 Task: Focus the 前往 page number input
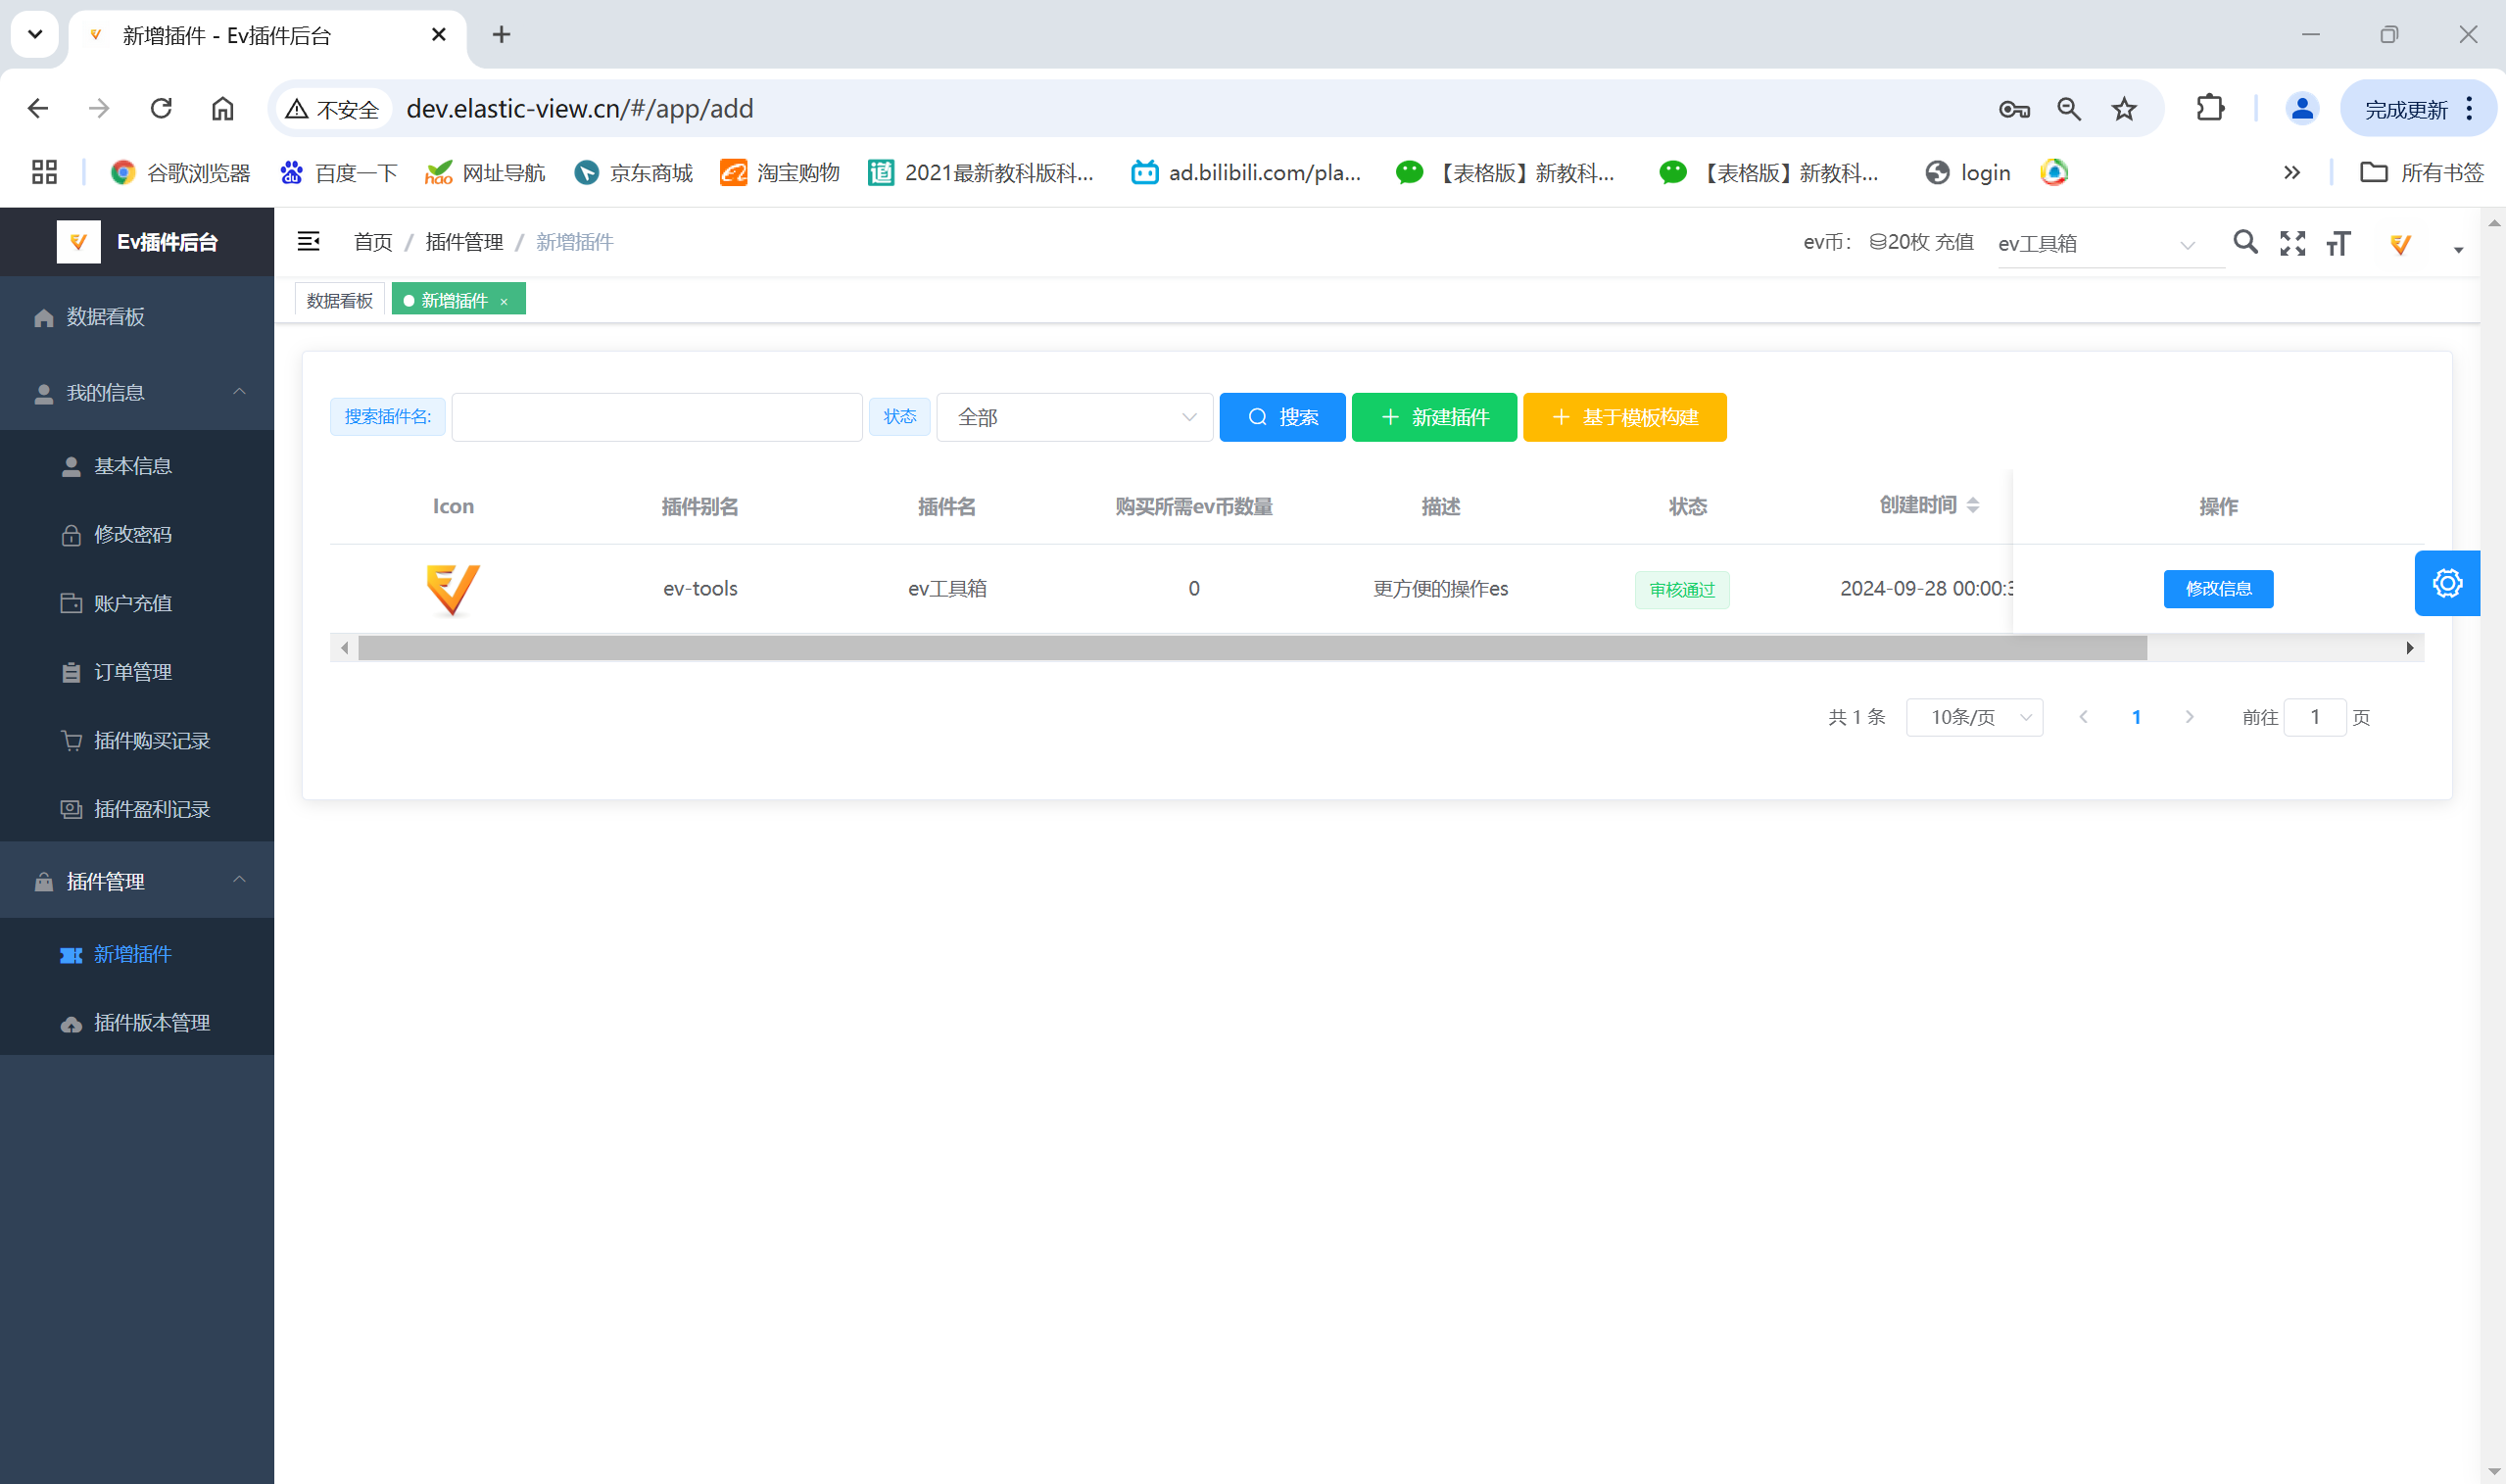pos(2314,717)
